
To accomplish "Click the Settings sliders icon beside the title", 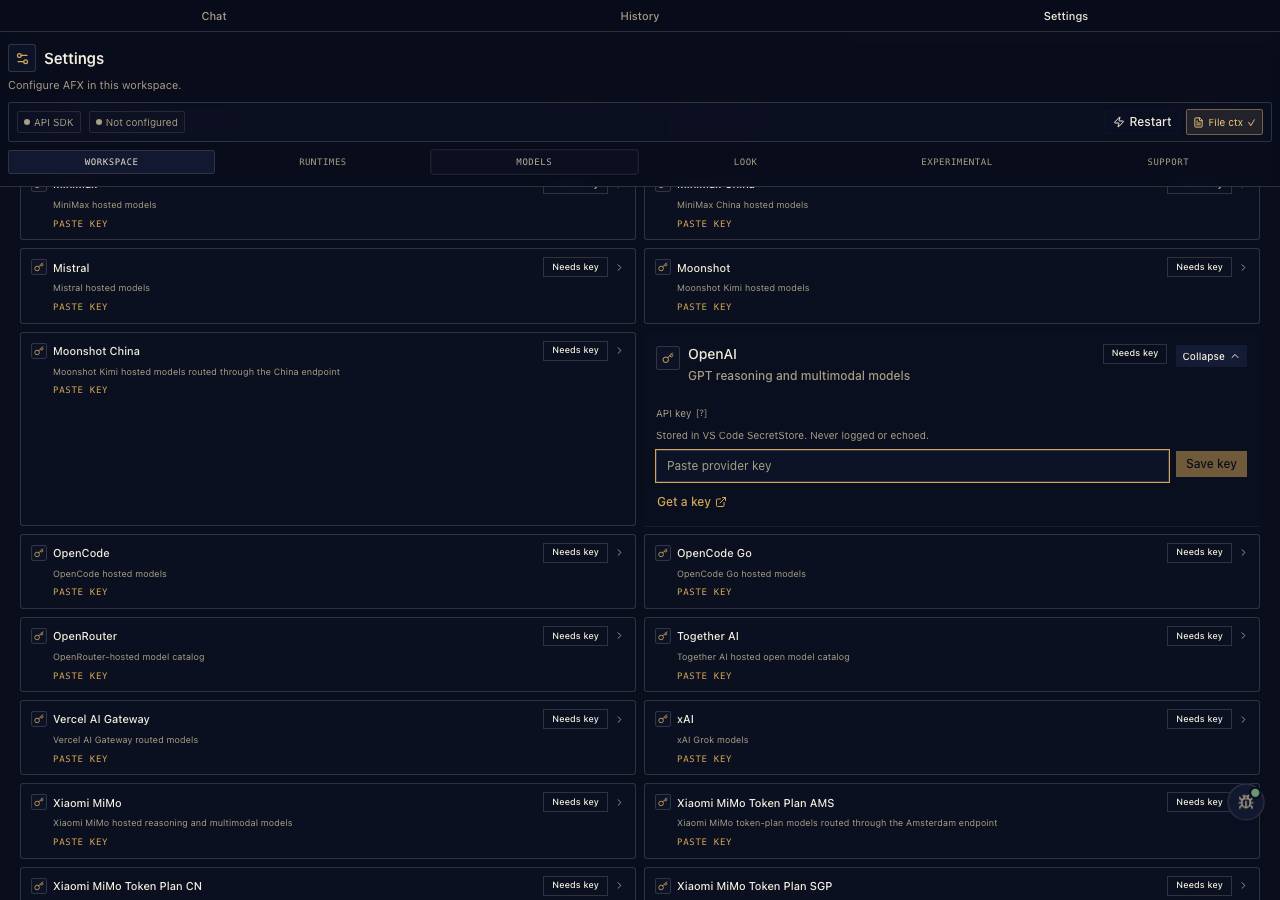I will 22,58.
